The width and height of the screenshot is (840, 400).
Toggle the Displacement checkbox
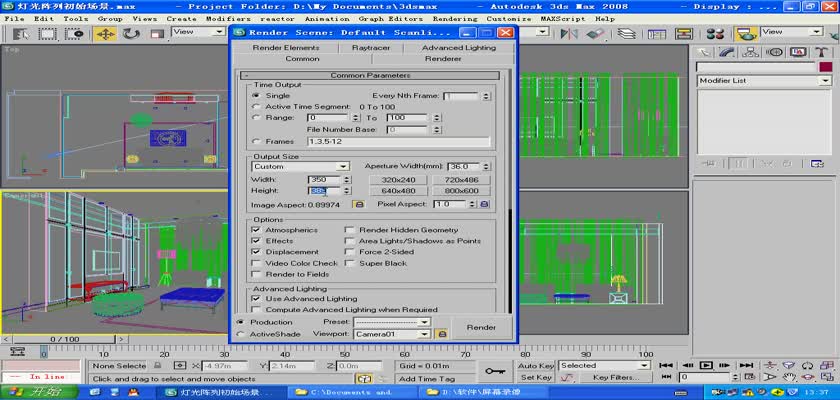(x=256, y=252)
